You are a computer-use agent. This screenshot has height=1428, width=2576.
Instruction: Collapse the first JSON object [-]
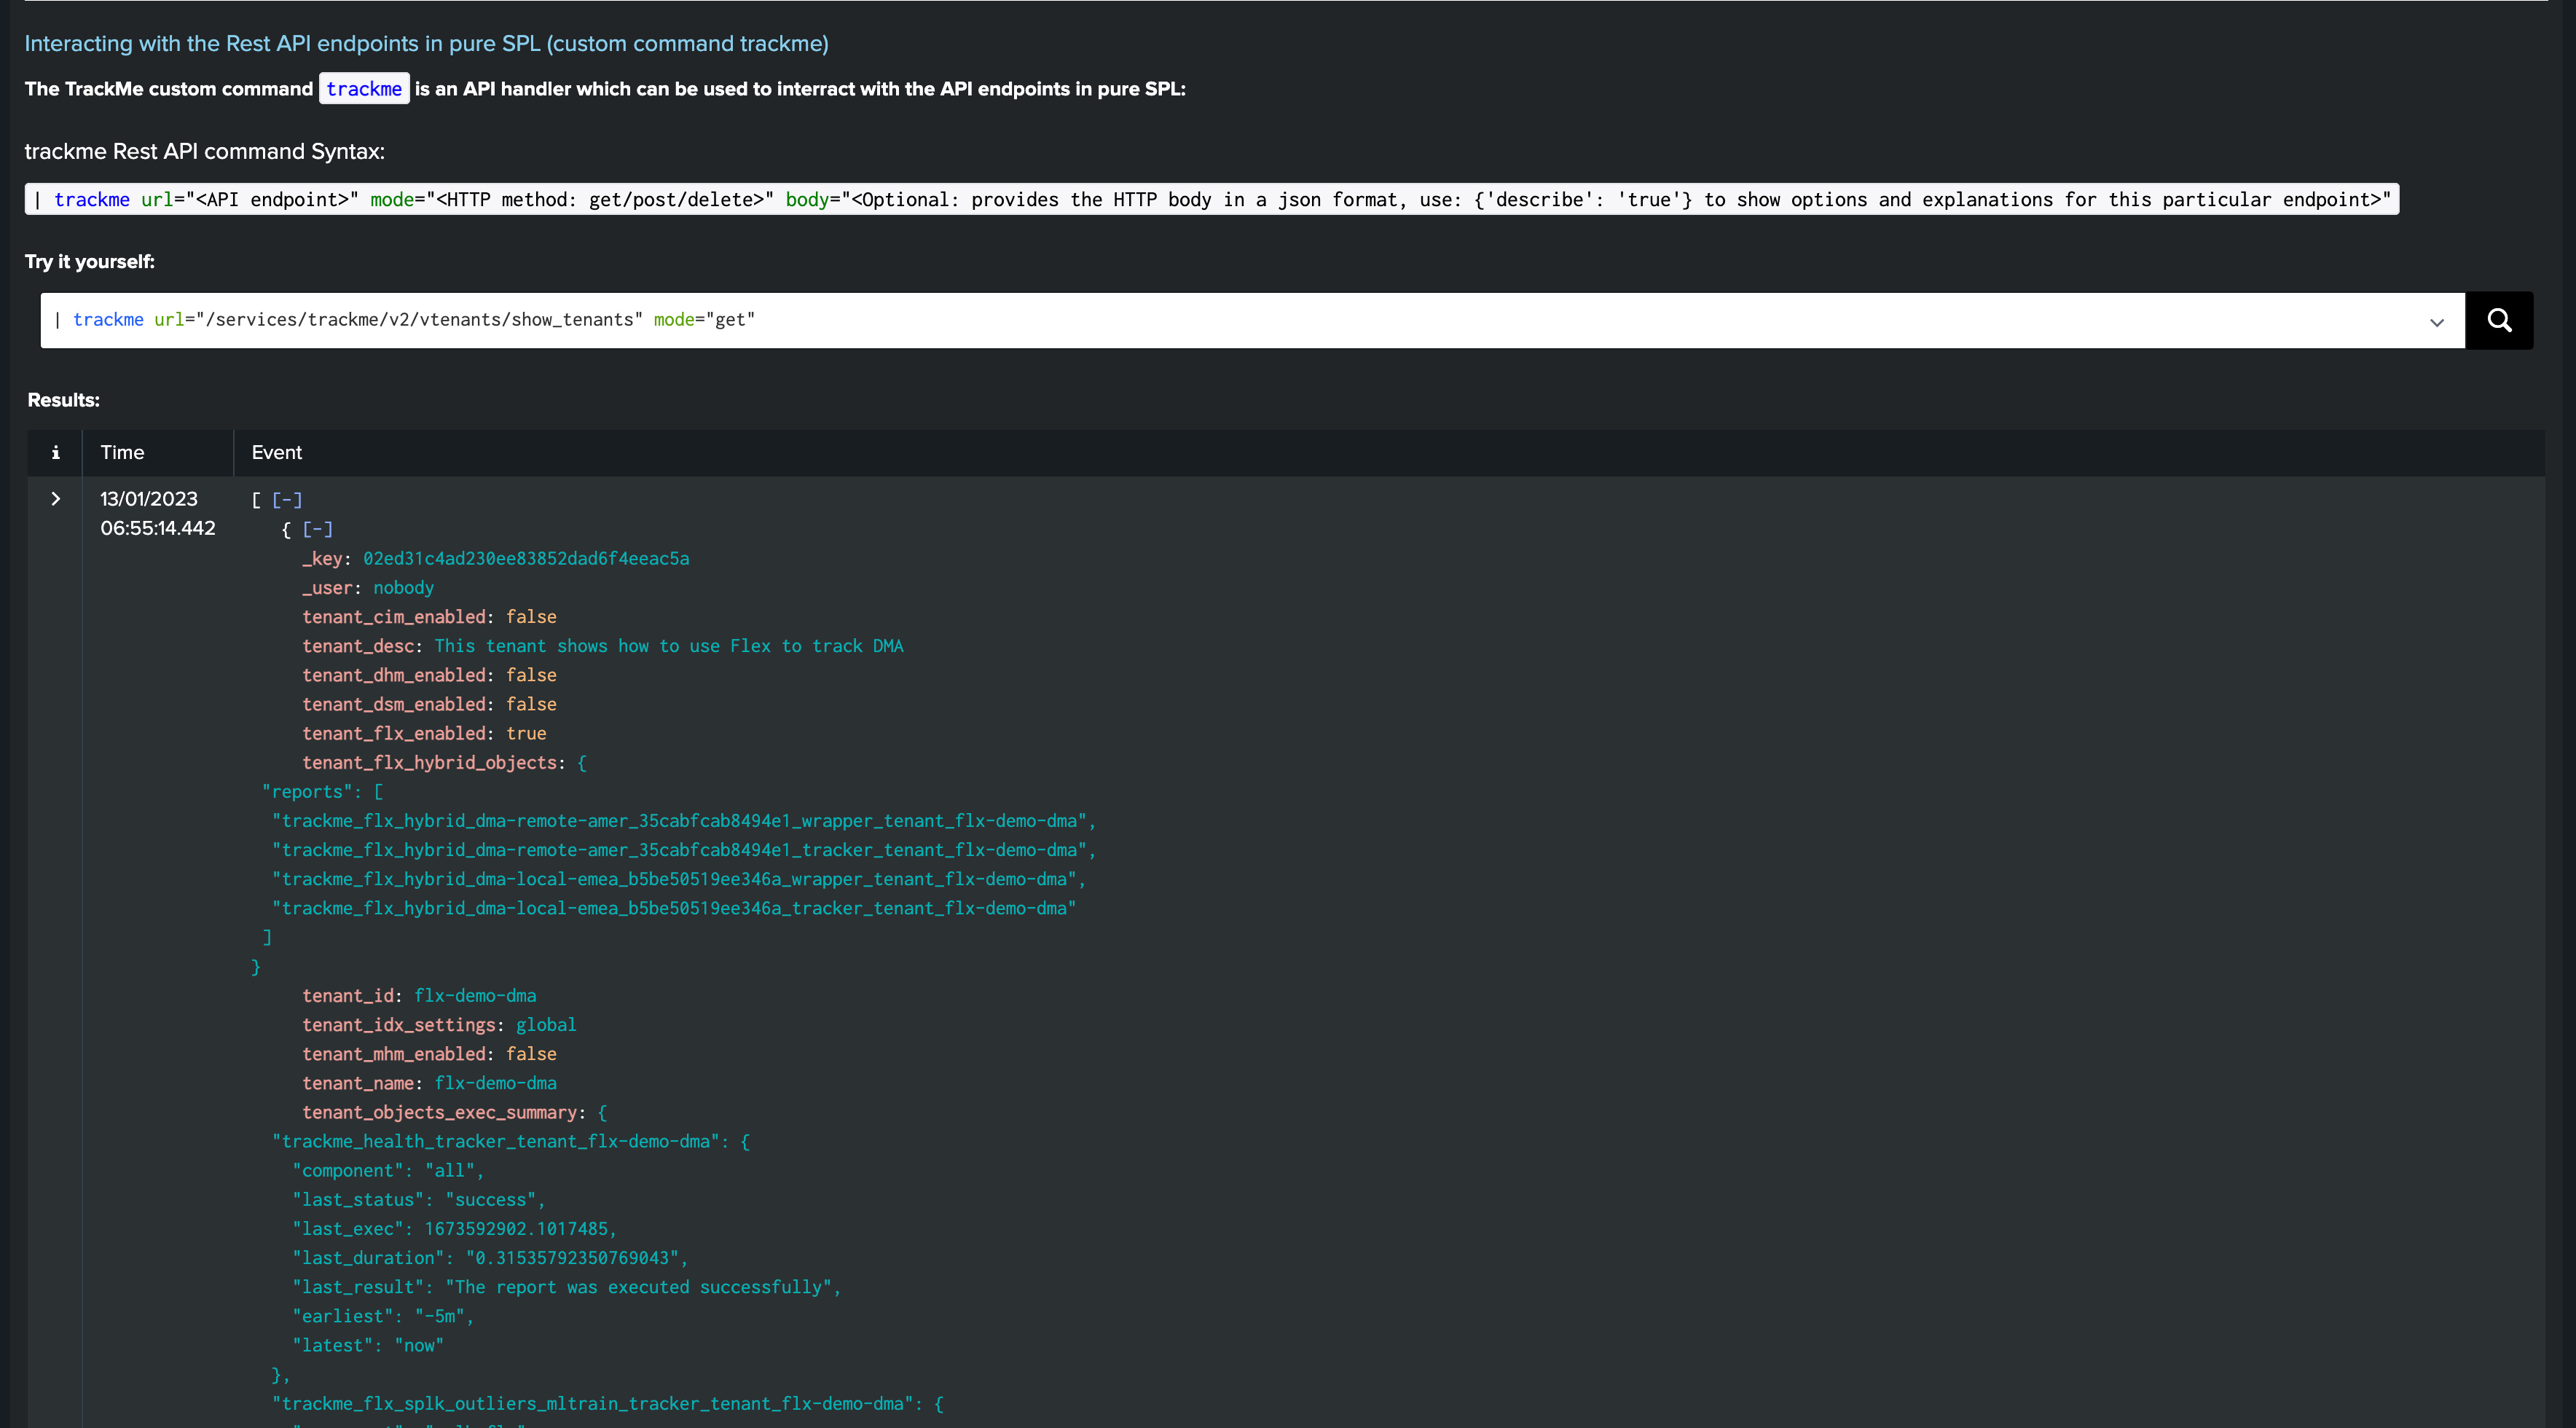click(x=317, y=529)
